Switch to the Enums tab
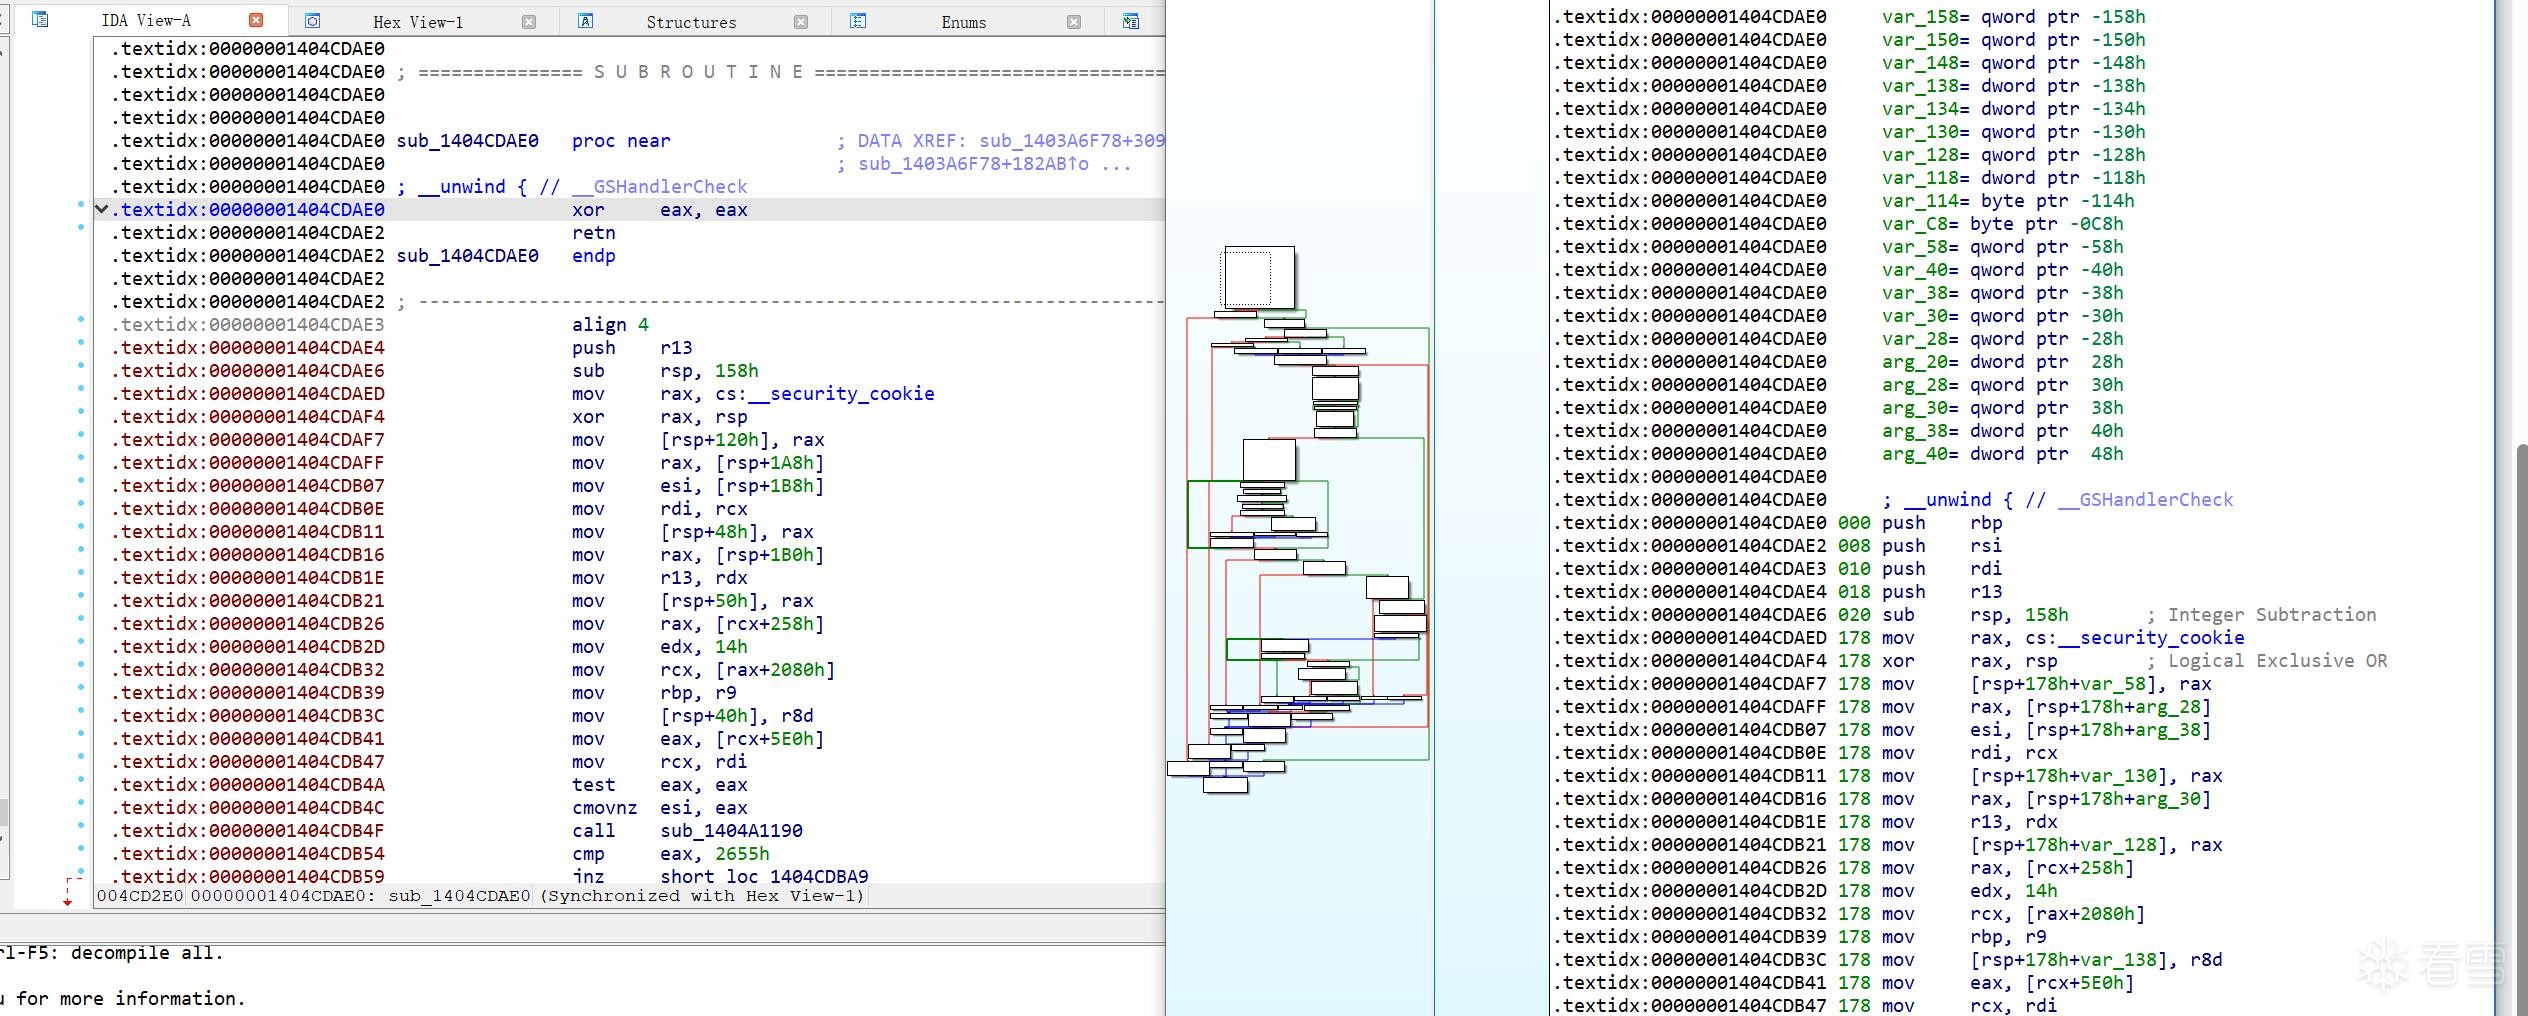This screenshot has height=1016, width=2528. (964, 22)
